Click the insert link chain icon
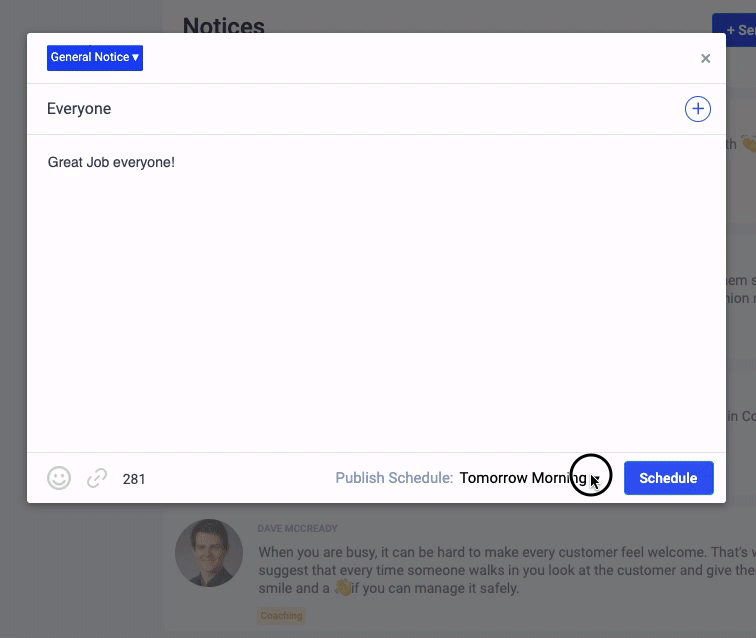Image resolution: width=756 pixels, height=638 pixels. click(x=97, y=479)
